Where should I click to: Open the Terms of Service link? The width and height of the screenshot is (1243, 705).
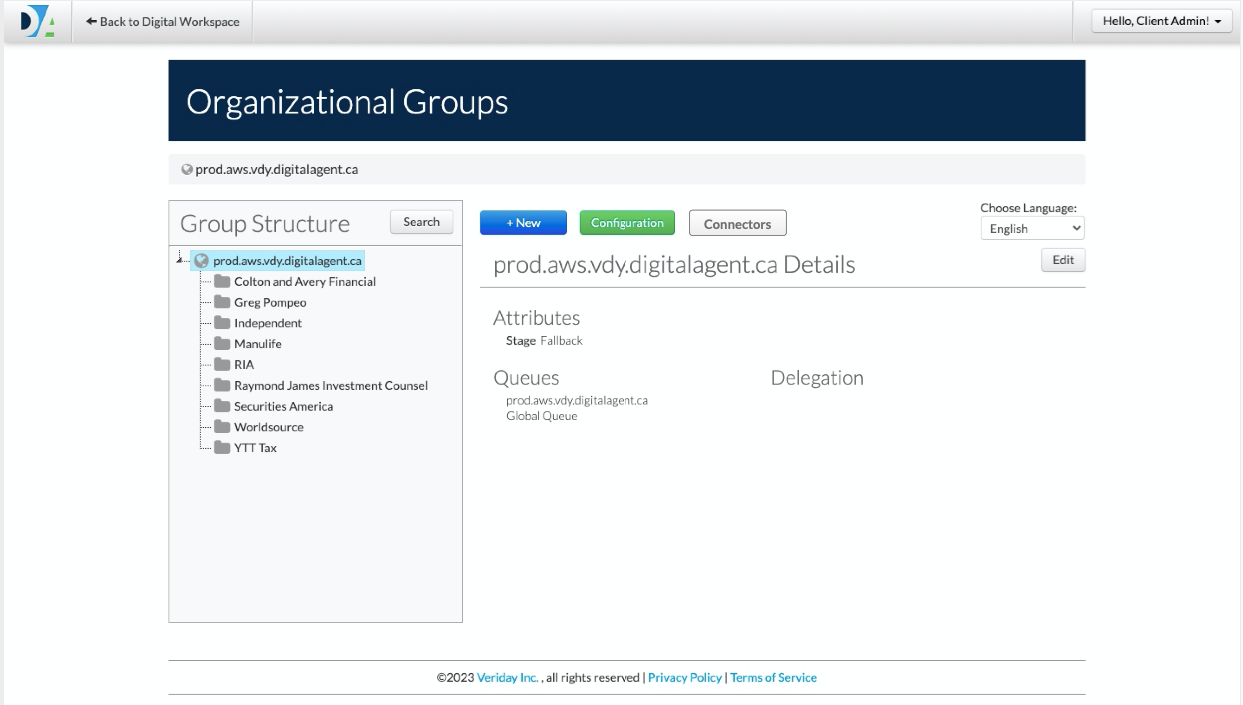[773, 678]
